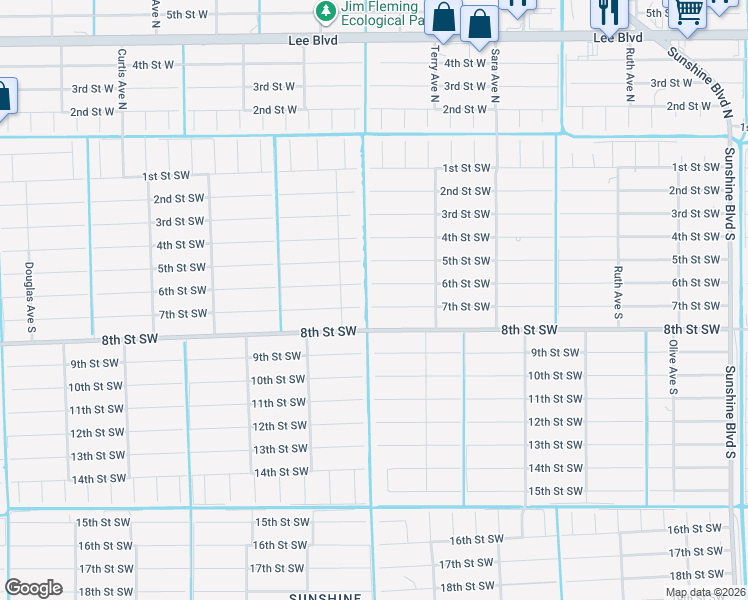Click the Jim Fleming Ecological Park label
The height and width of the screenshot is (600, 748).
coord(380,13)
